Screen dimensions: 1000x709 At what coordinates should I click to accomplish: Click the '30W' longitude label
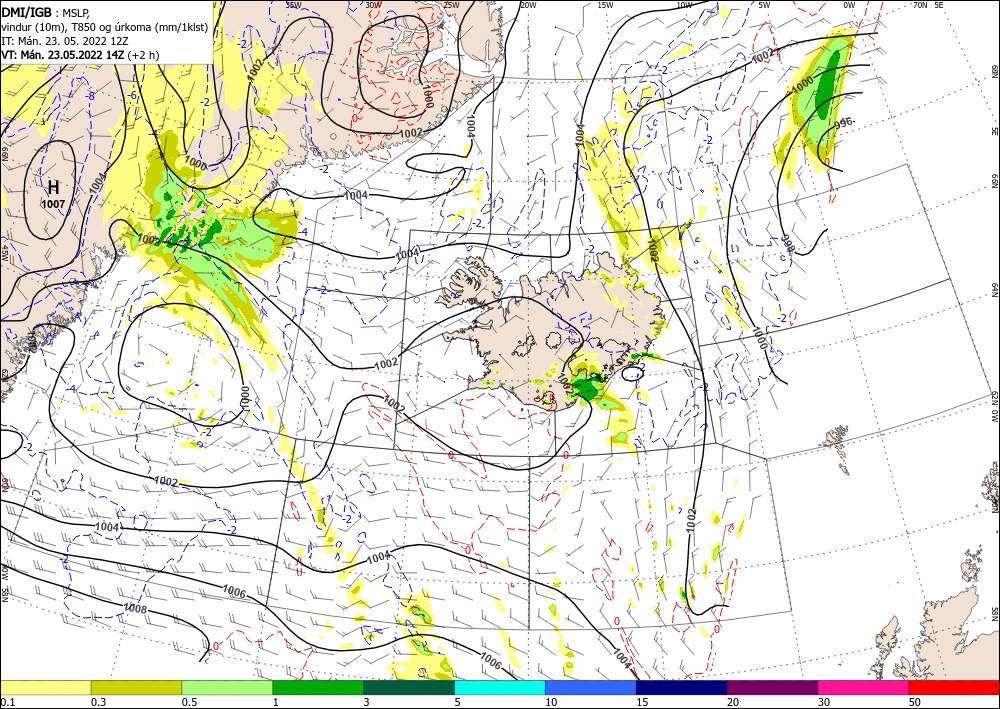tap(374, 5)
